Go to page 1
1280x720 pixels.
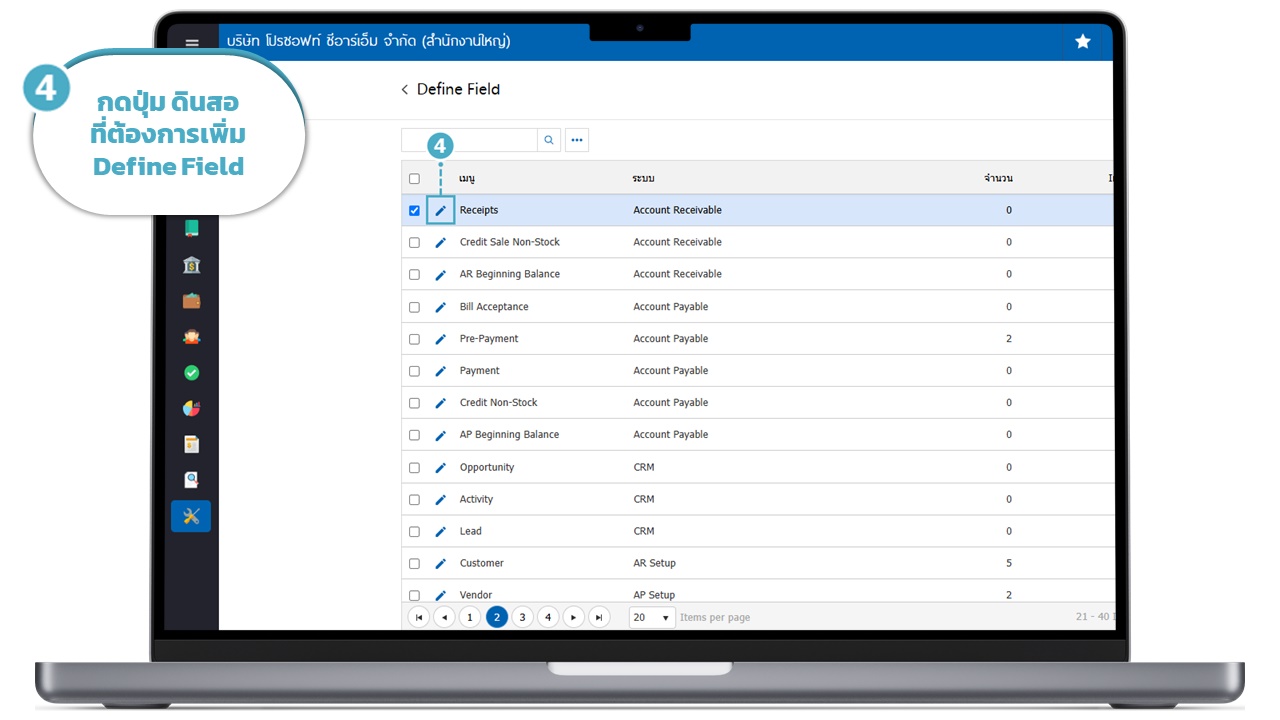(x=470, y=617)
